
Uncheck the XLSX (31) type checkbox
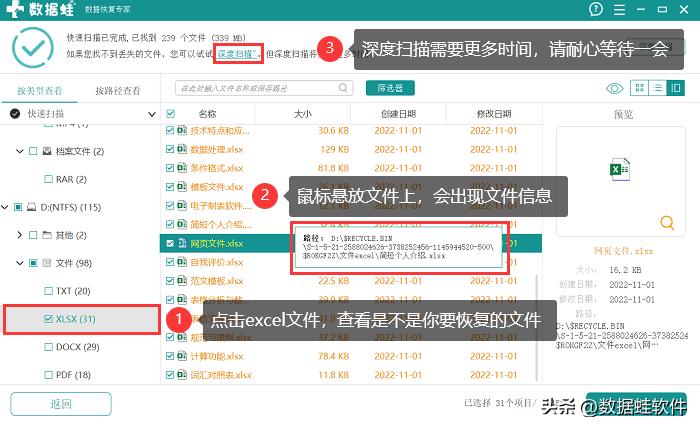(x=49, y=319)
